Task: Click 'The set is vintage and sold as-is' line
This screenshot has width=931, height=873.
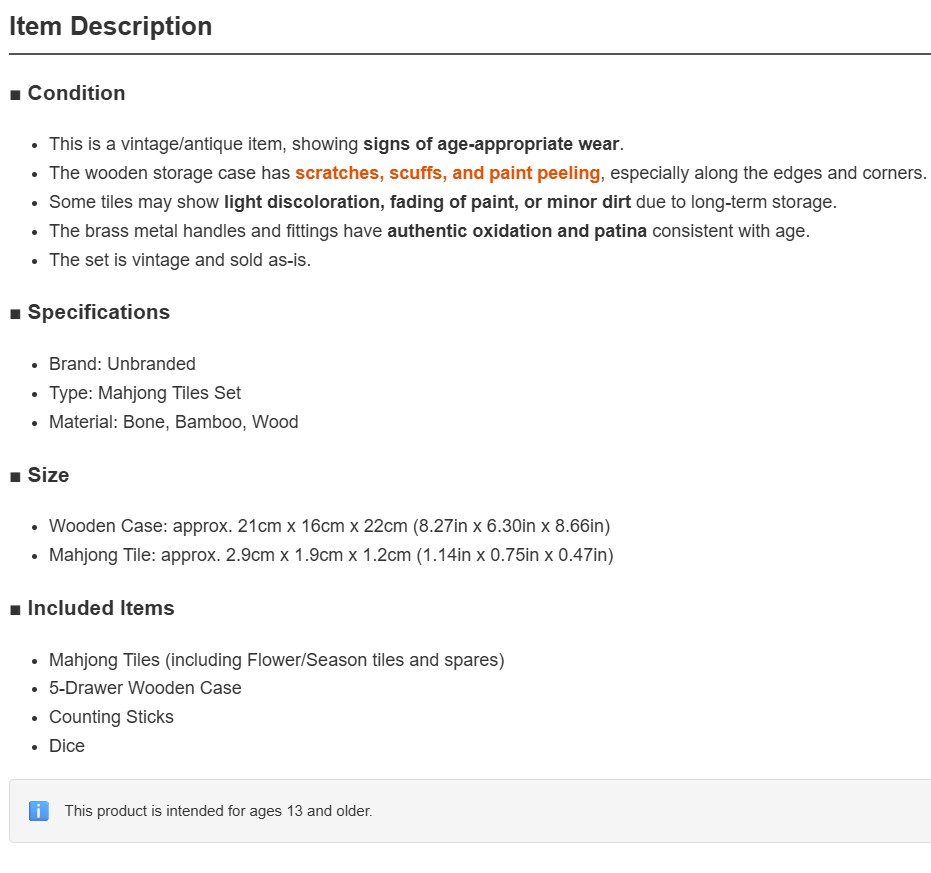Action: [180, 260]
